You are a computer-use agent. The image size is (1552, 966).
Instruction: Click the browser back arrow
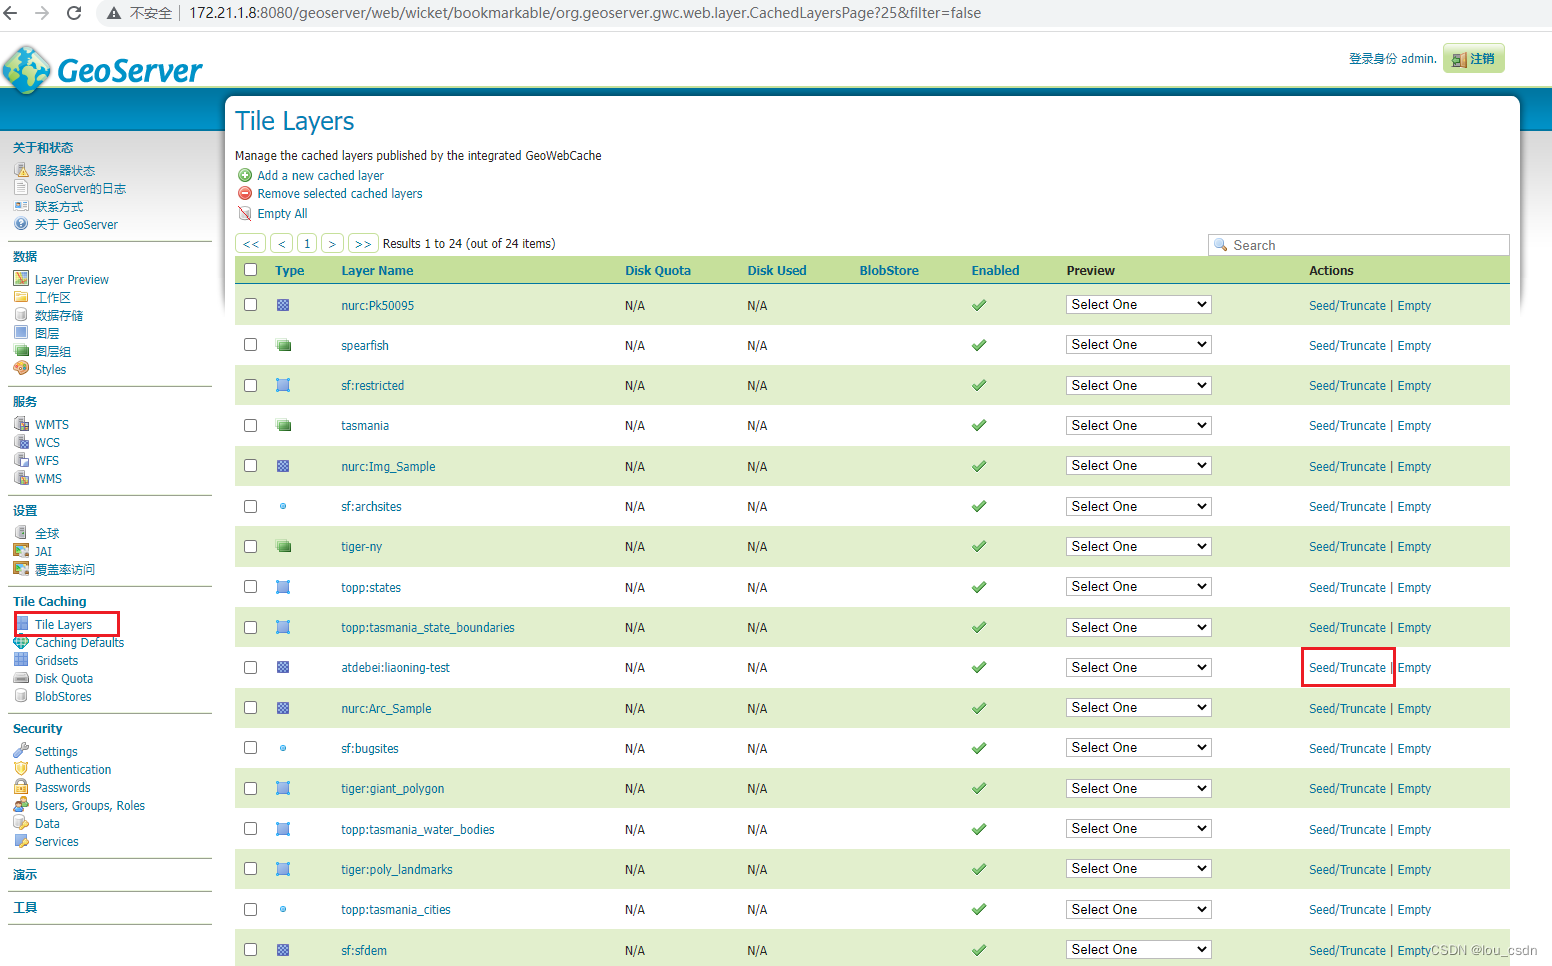tap(10, 13)
